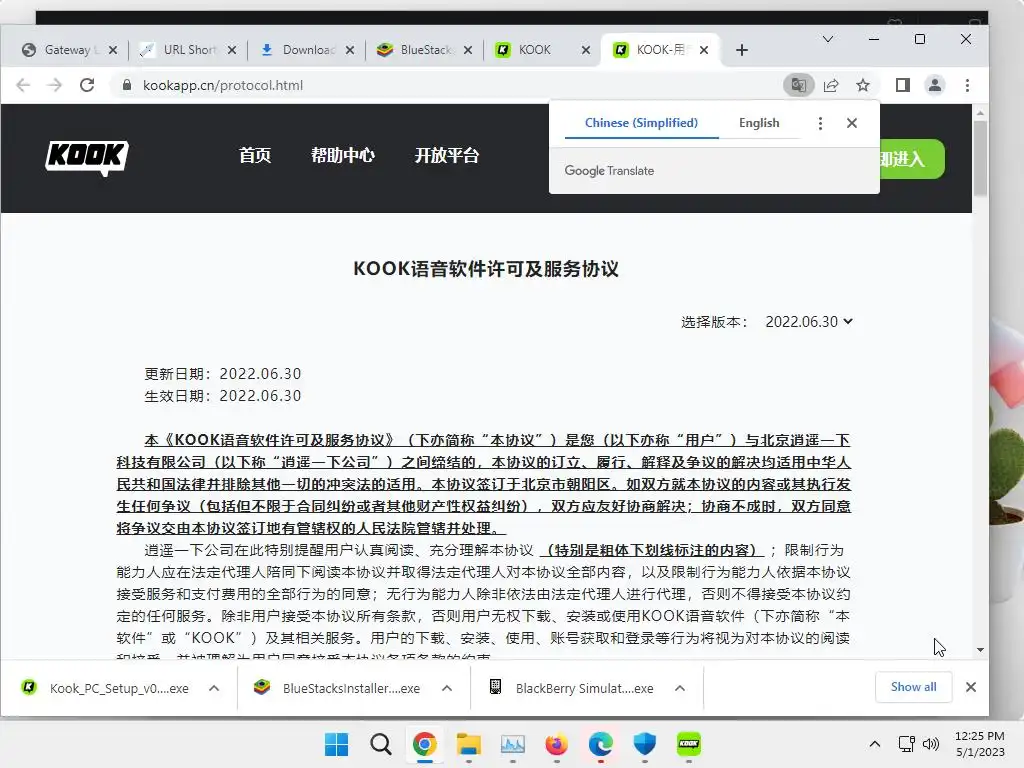Open Microsoft Edge from the taskbar

click(600, 744)
